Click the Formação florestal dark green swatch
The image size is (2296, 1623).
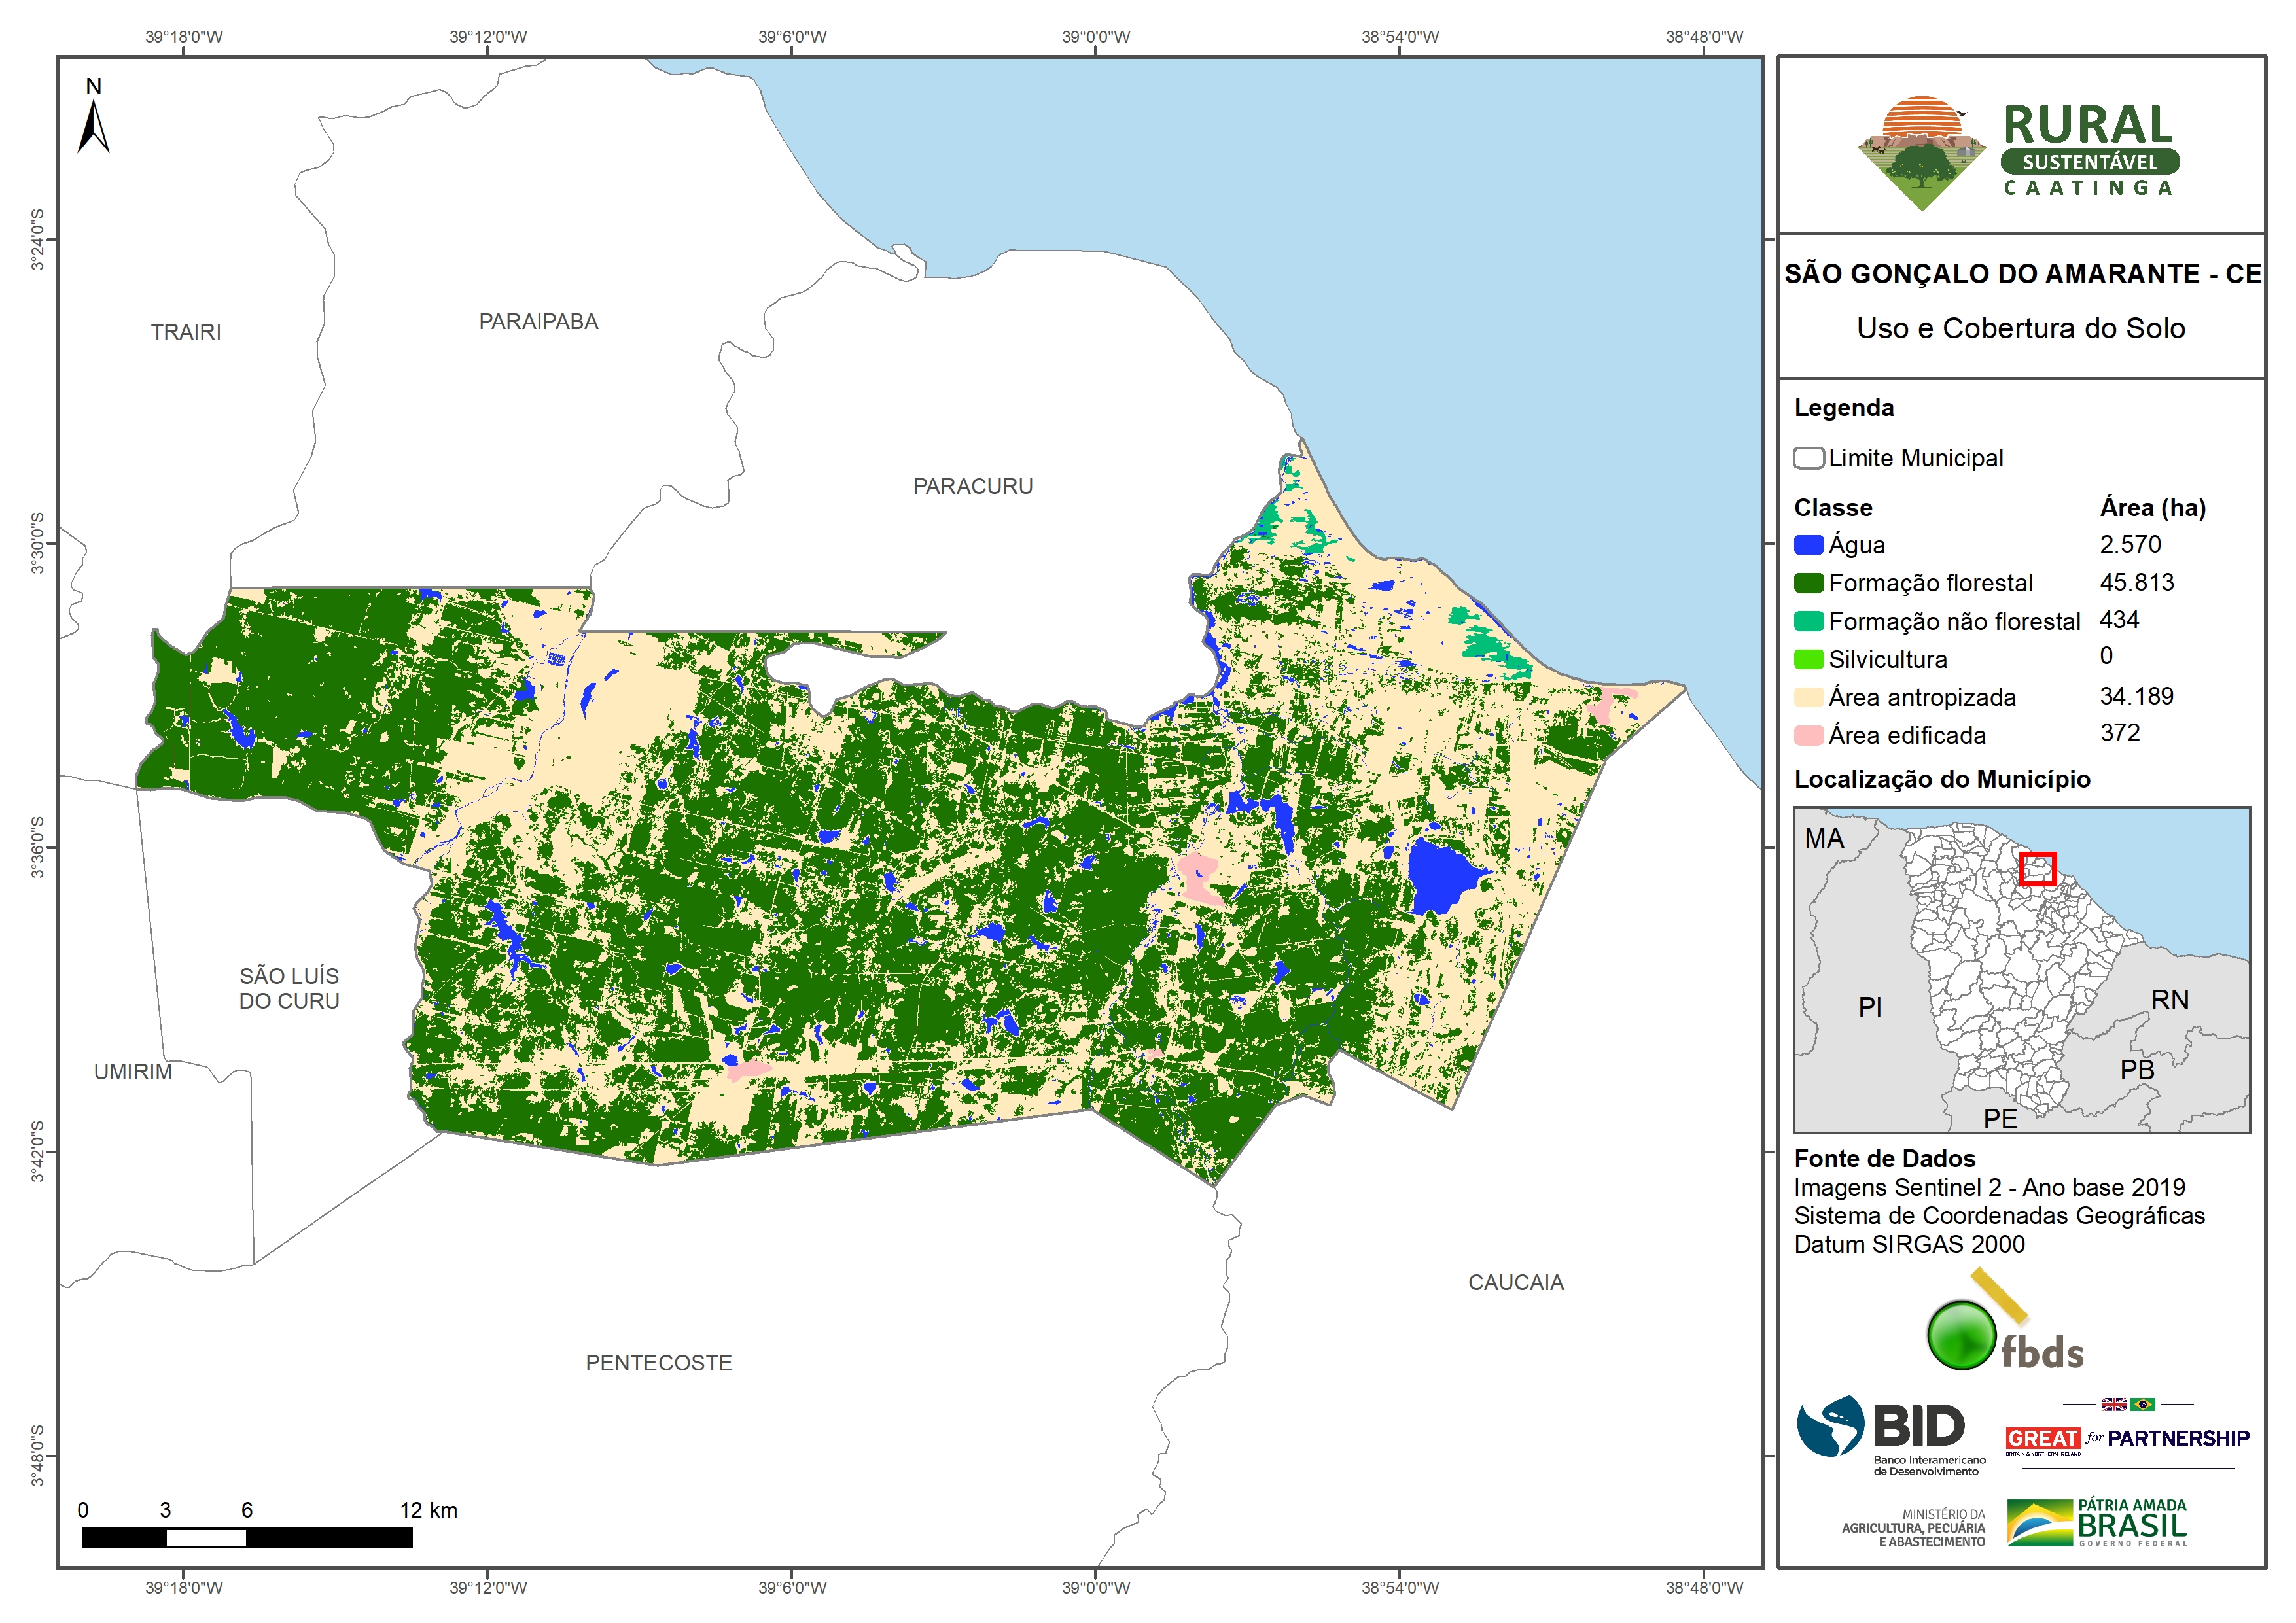(1808, 583)
